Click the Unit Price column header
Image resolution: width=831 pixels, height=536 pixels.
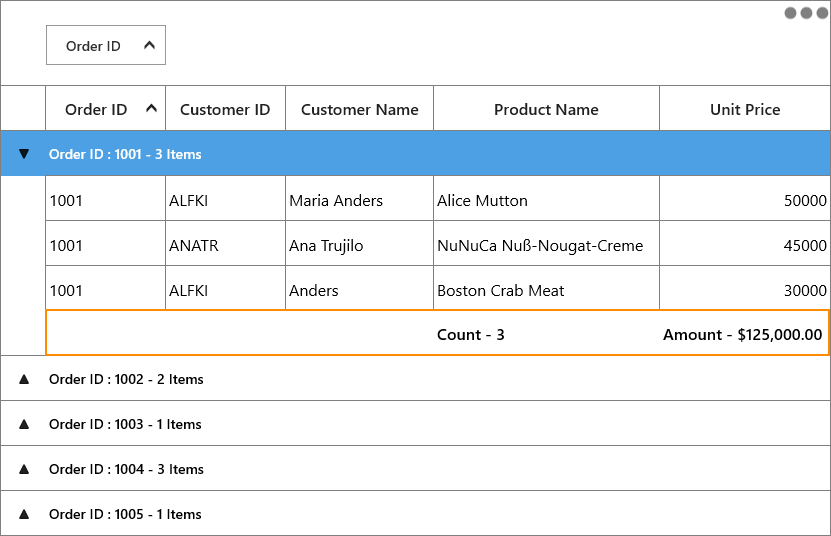pos(745,109)
